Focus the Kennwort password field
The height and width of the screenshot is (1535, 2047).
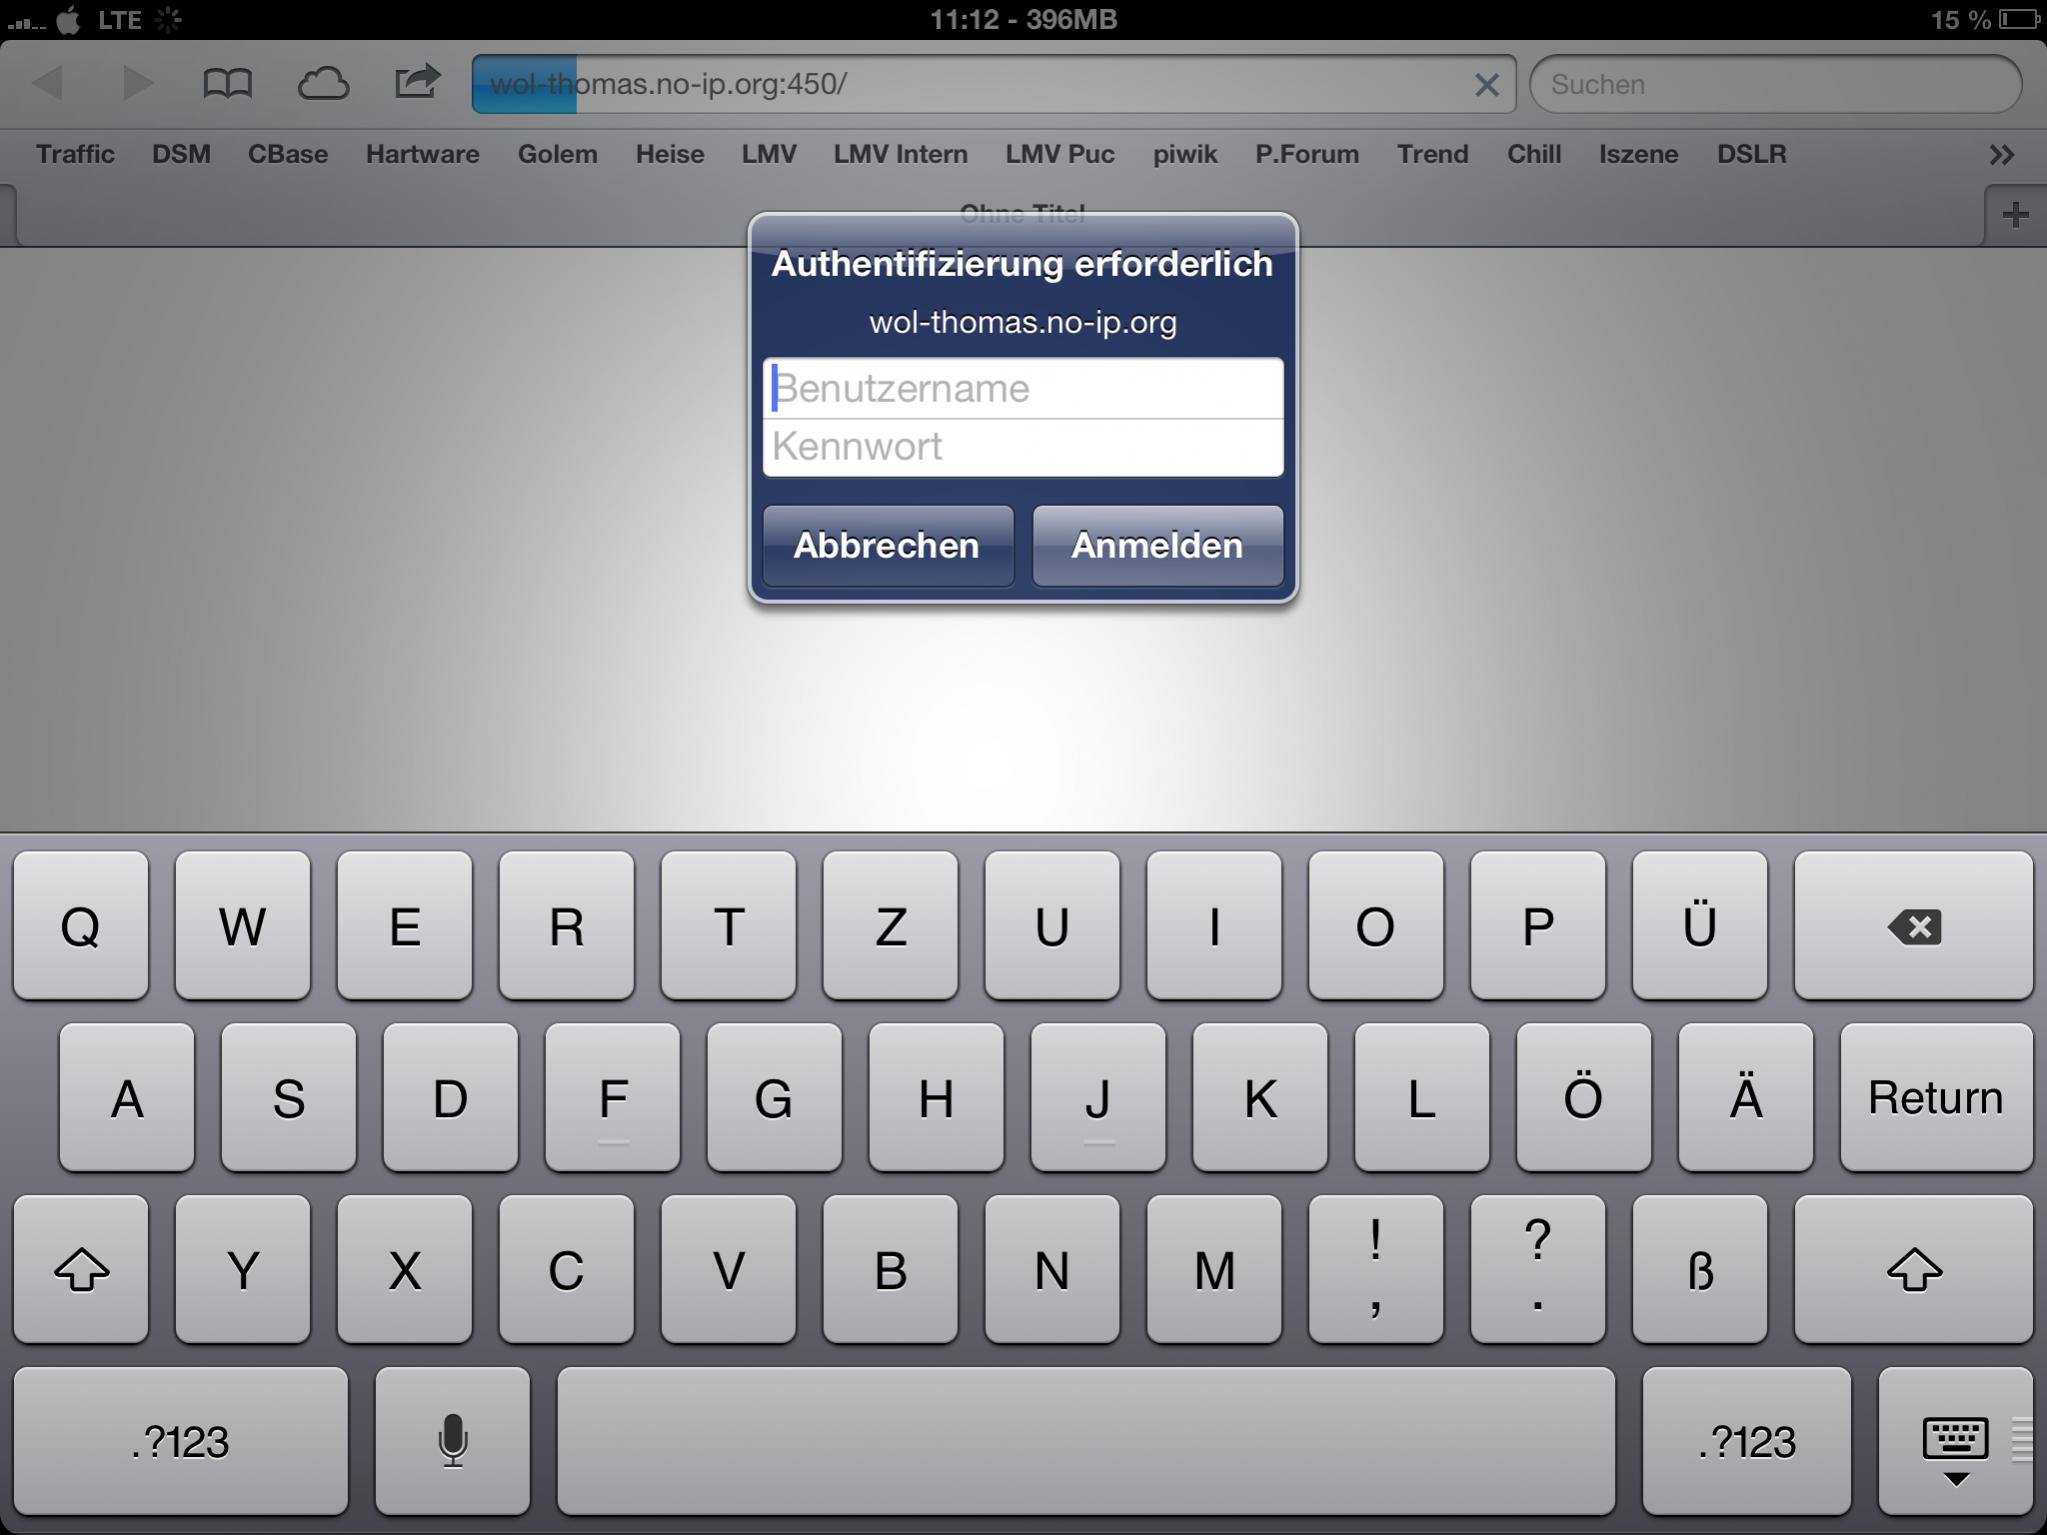click(x=1022, y=447)
